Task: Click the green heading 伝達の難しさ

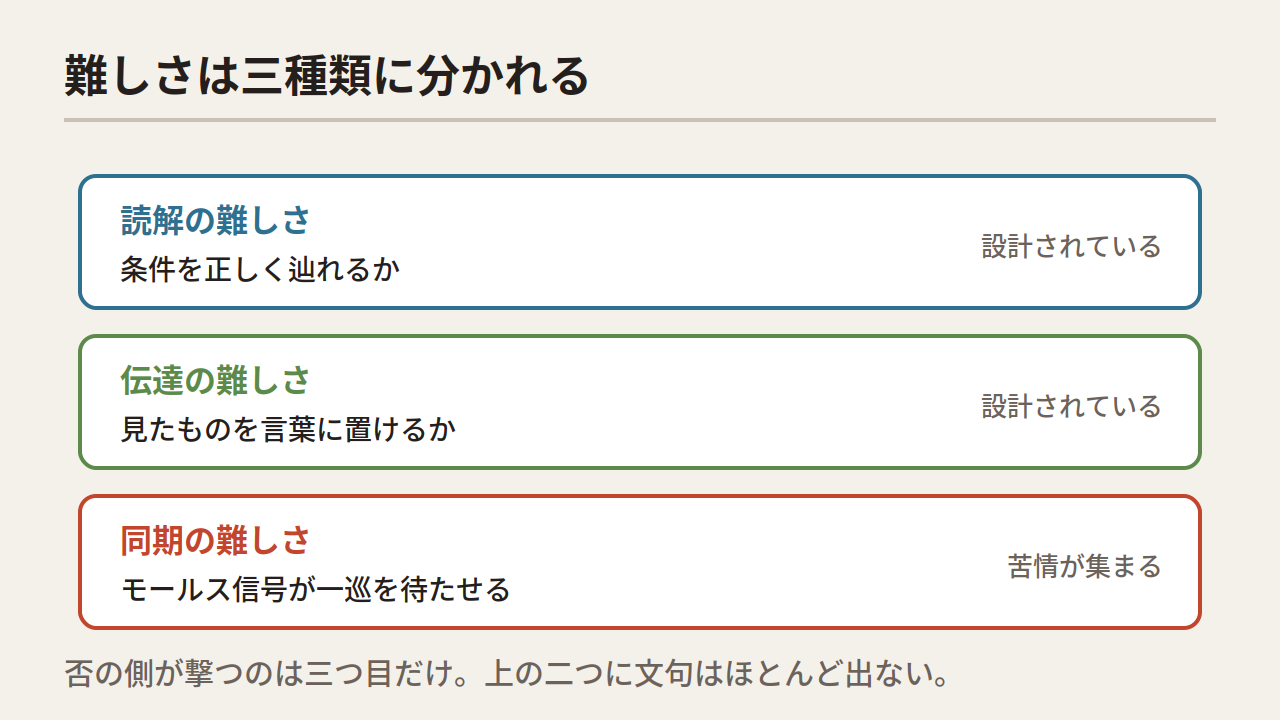Action: (216, 381)
